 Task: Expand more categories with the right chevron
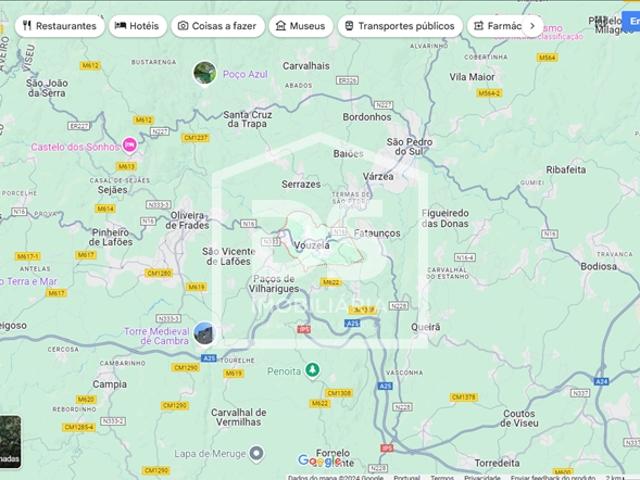[x=533, y=26]
